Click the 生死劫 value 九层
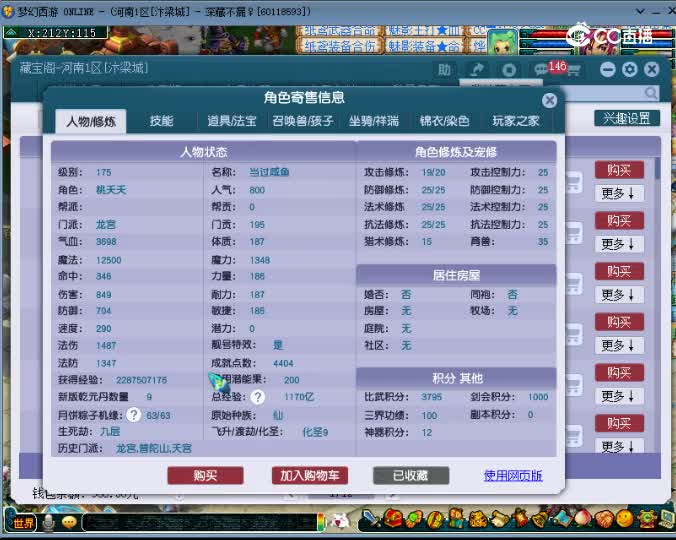The image size is (676, 540). (110, 431)
